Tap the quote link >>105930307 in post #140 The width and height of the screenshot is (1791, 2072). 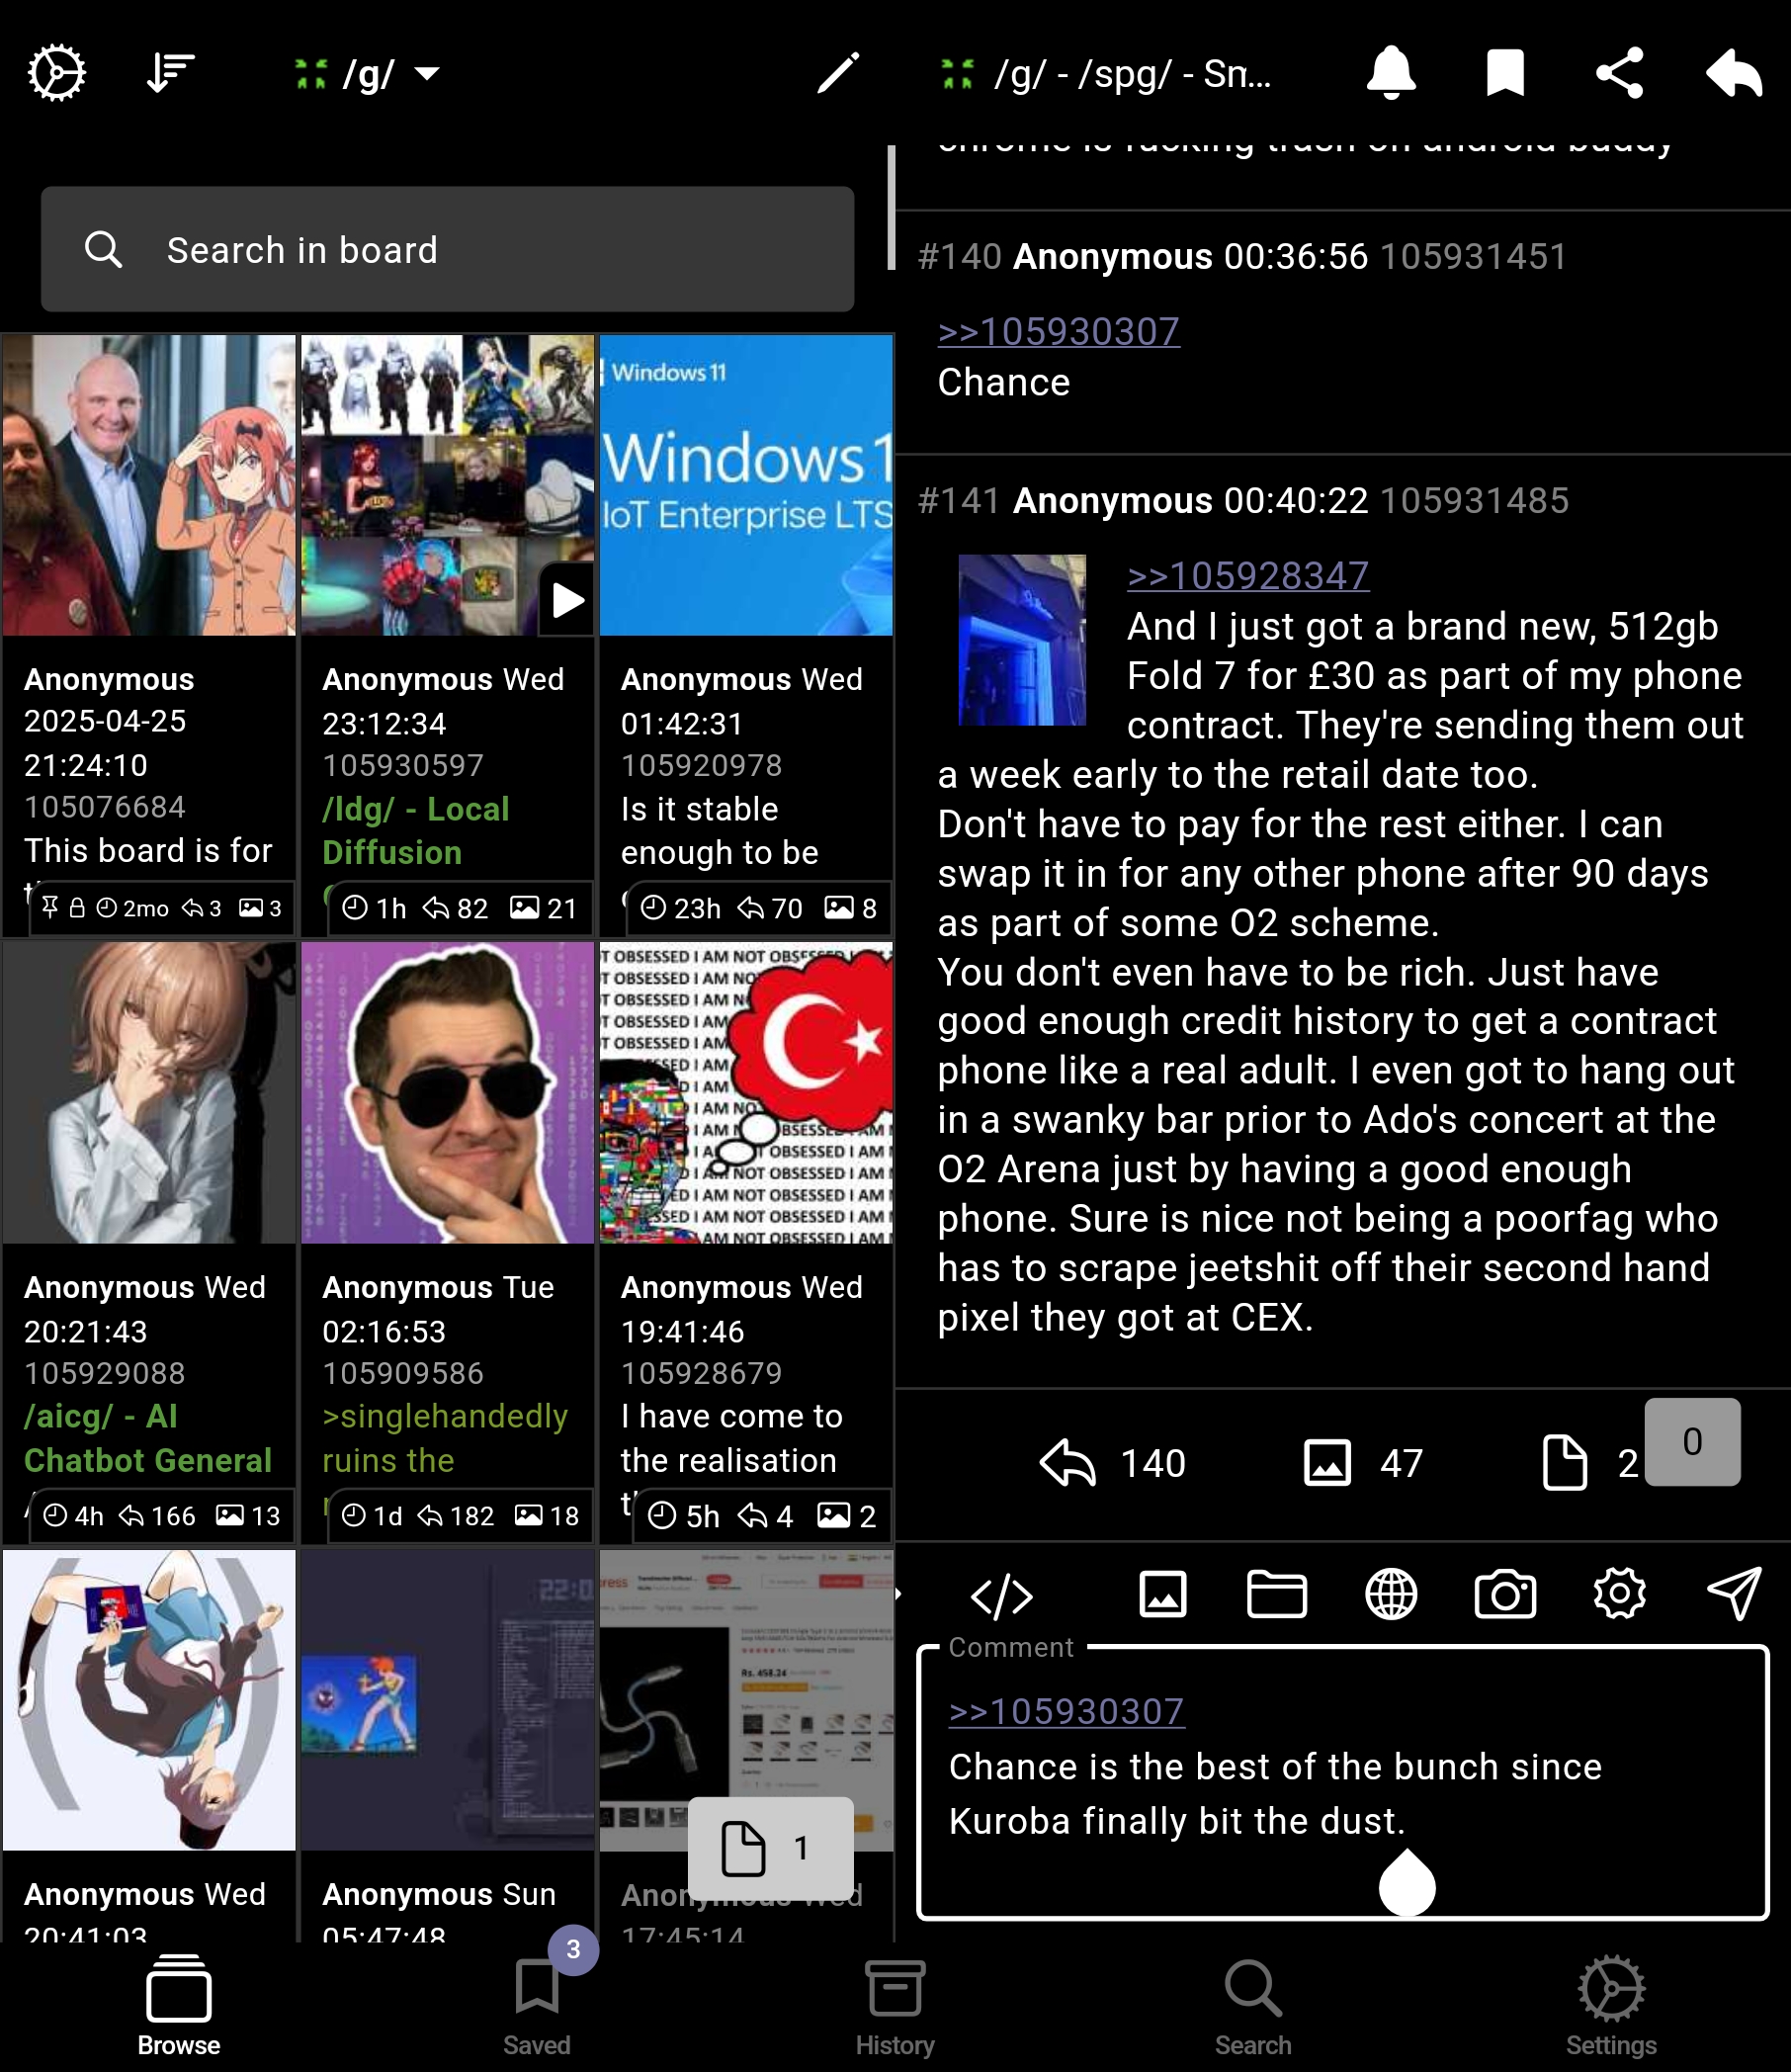(x=1058, y=331)
